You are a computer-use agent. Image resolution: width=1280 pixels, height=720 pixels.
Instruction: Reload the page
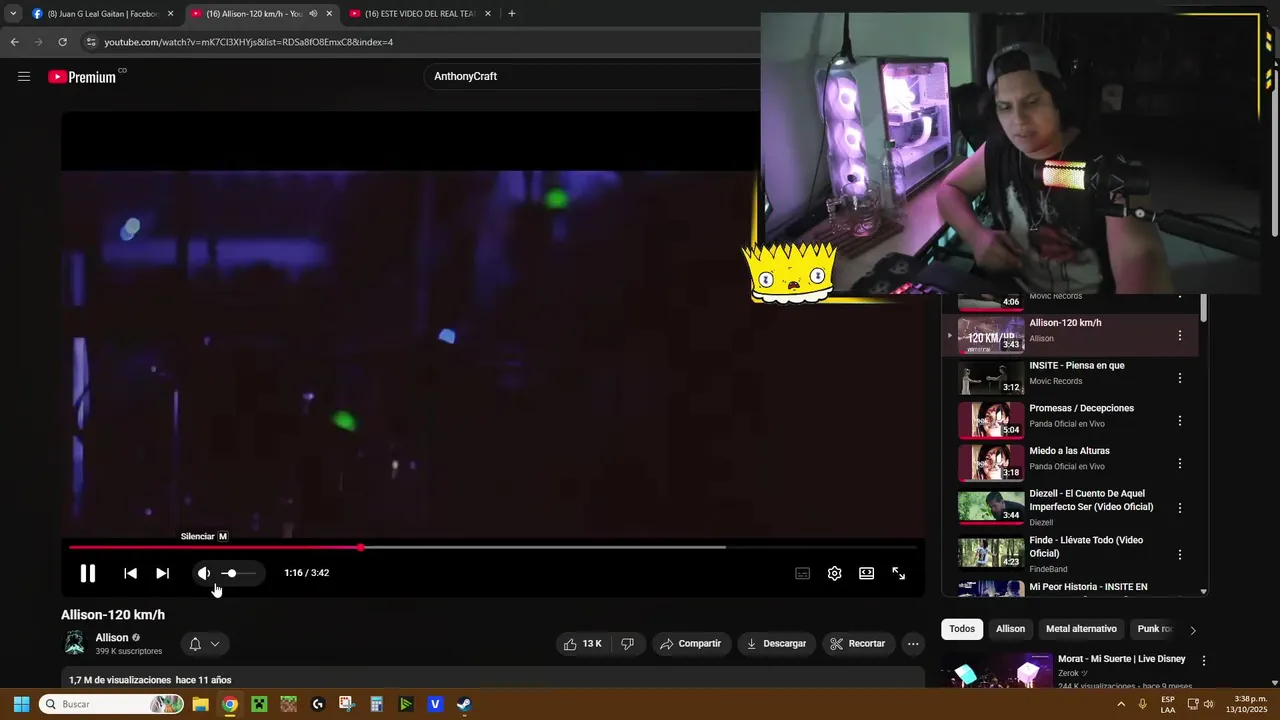[x=62, y=42]
